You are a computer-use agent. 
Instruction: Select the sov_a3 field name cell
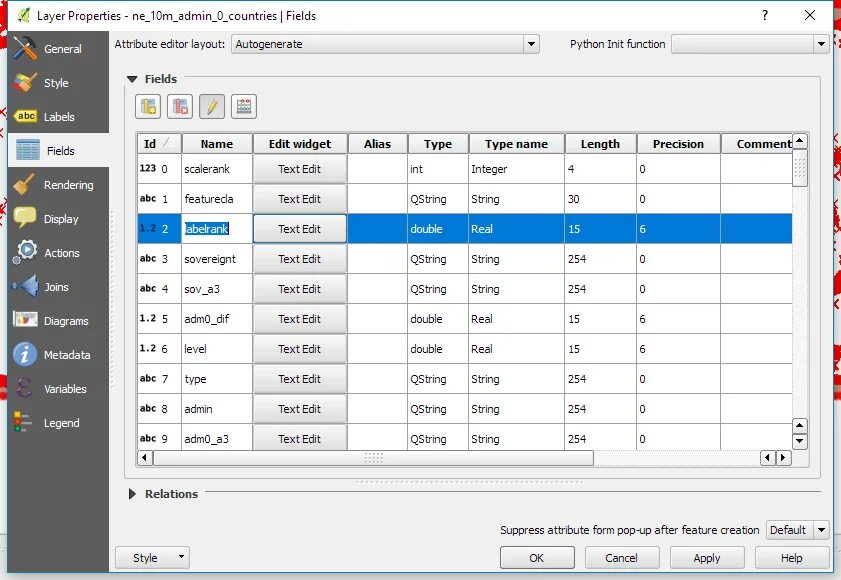pyautogui.click(x=217, y=289)
